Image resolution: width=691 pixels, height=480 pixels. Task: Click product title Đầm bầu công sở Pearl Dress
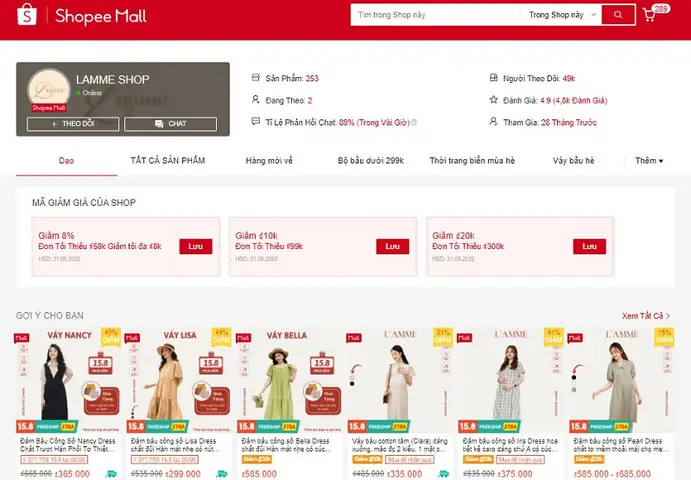coord(621,445)
